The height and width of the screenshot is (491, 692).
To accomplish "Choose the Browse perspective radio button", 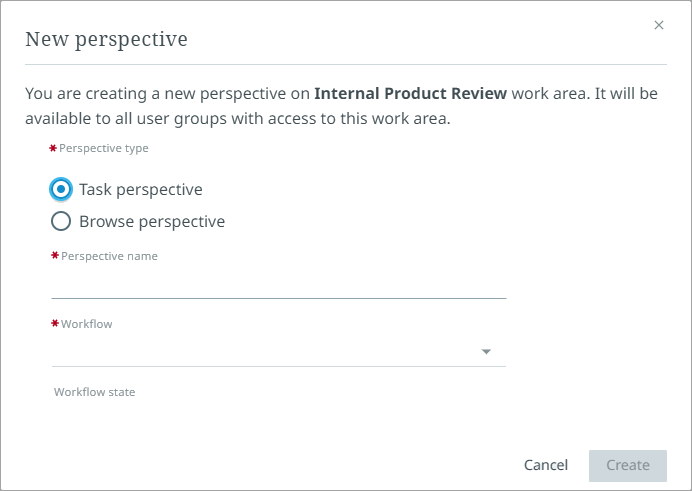I will click(x=61, y=221).
